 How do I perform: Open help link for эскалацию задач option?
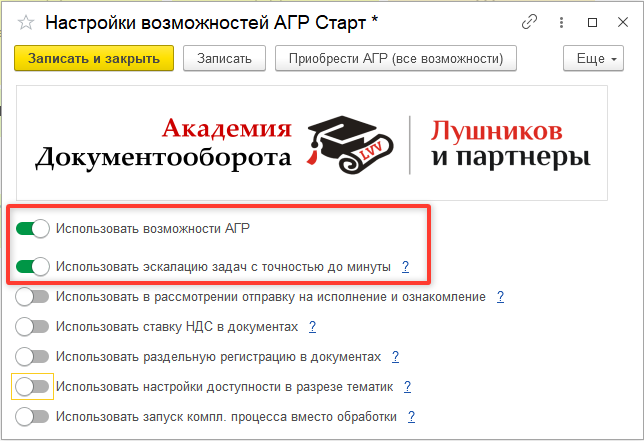pos(405,267)
